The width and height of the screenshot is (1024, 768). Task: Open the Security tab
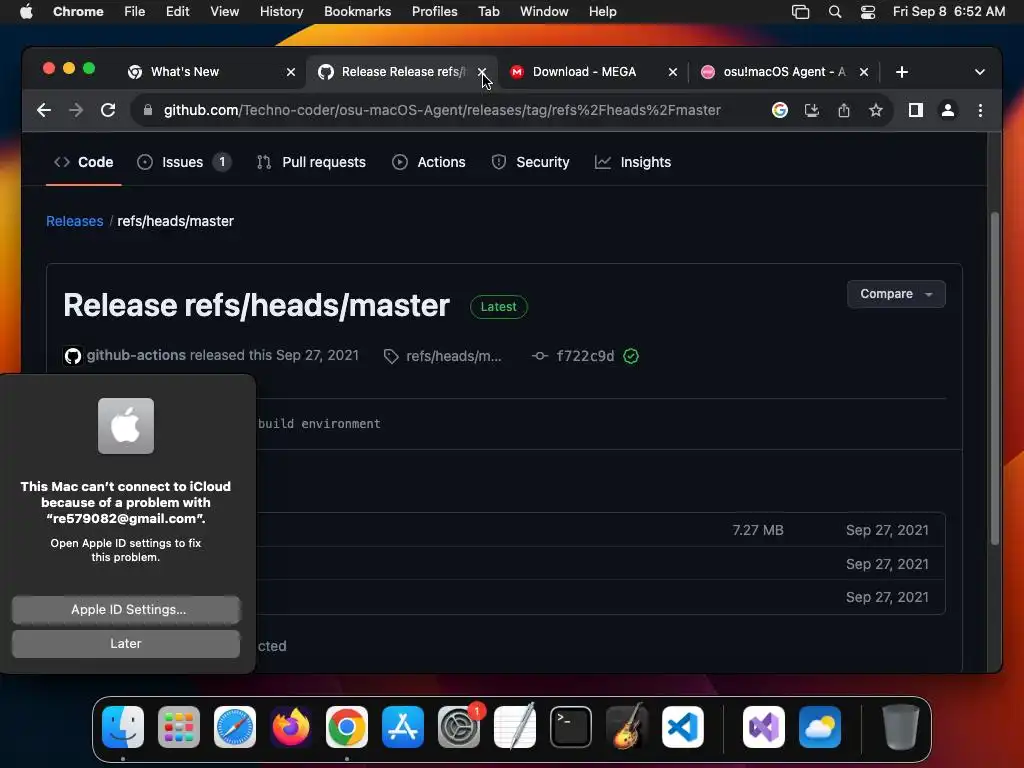click(530, 162)
